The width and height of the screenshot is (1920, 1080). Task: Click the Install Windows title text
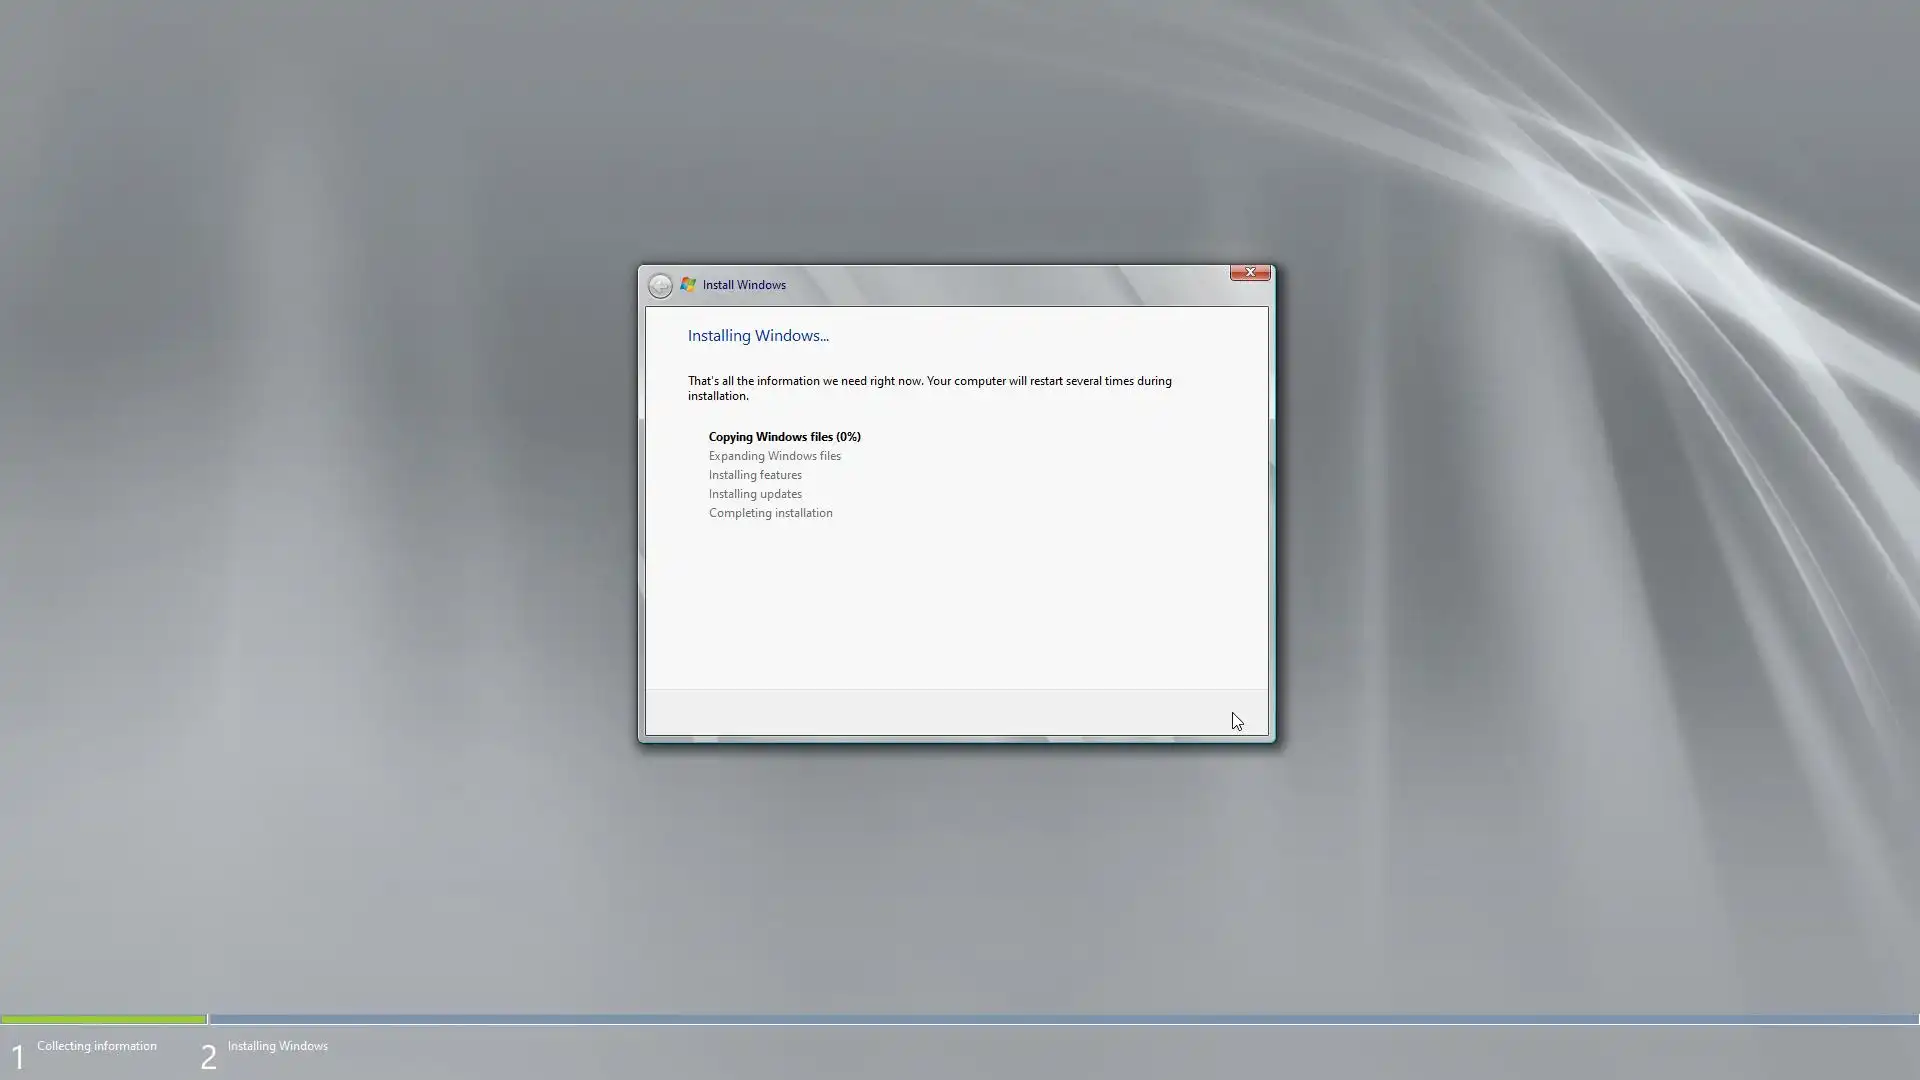pyautogui.click(x=744, y=285)
